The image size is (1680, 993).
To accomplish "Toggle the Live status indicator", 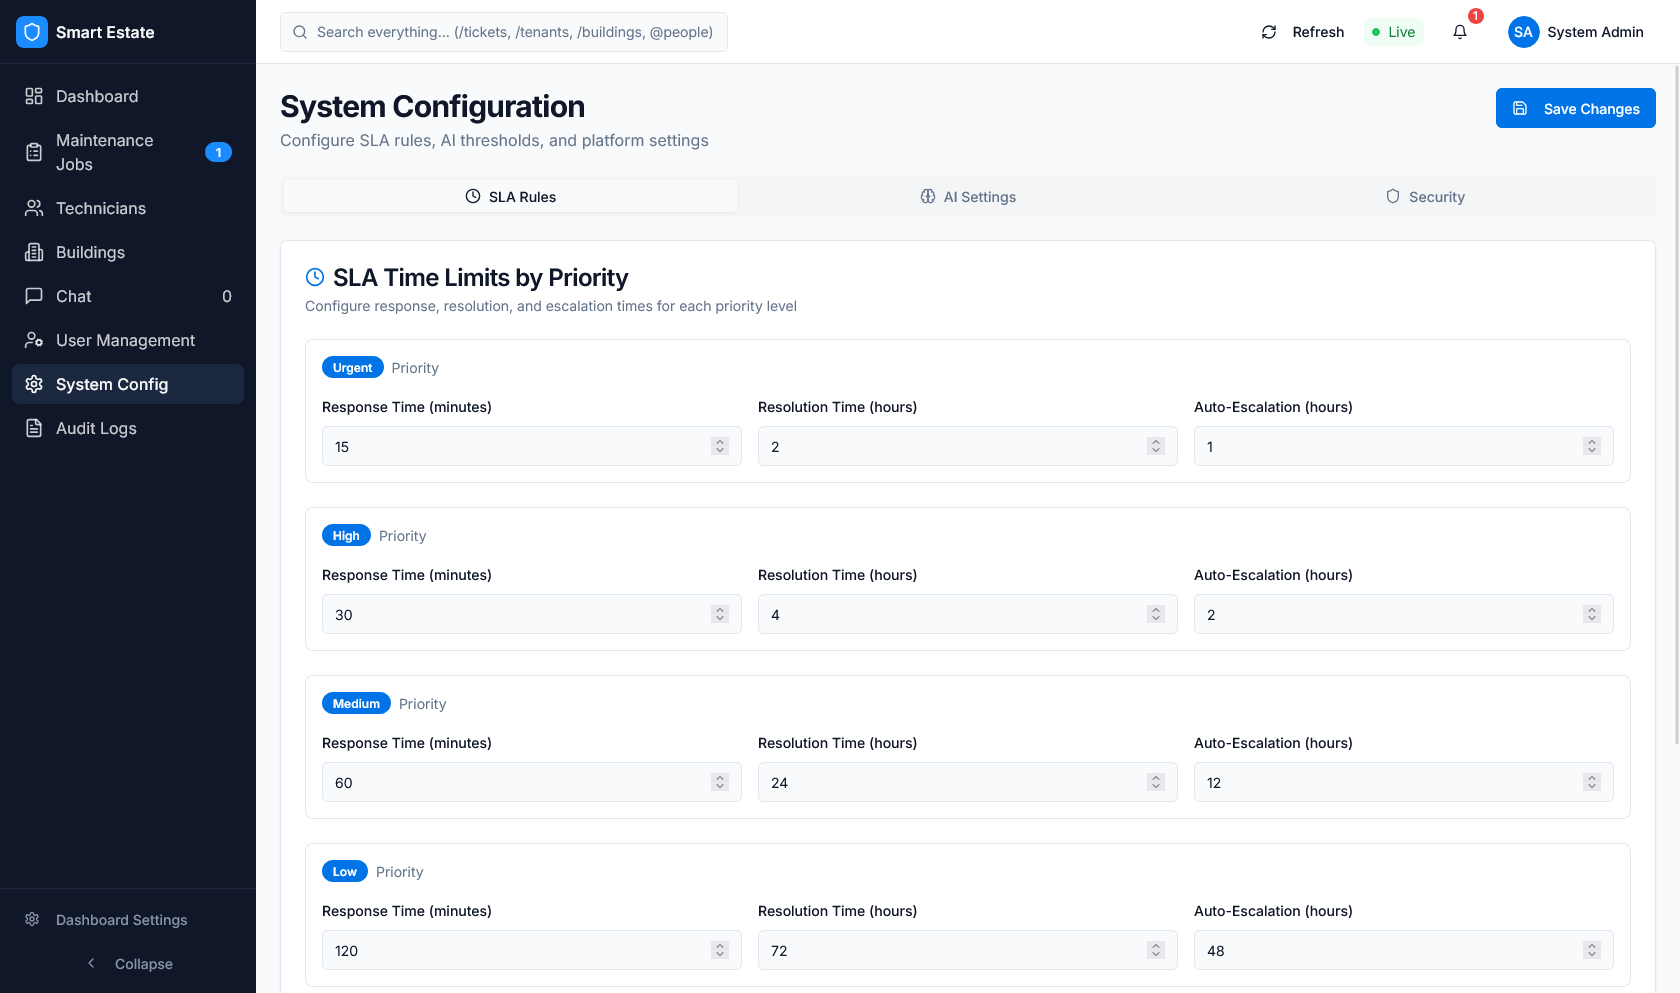I will point(1393,32).
